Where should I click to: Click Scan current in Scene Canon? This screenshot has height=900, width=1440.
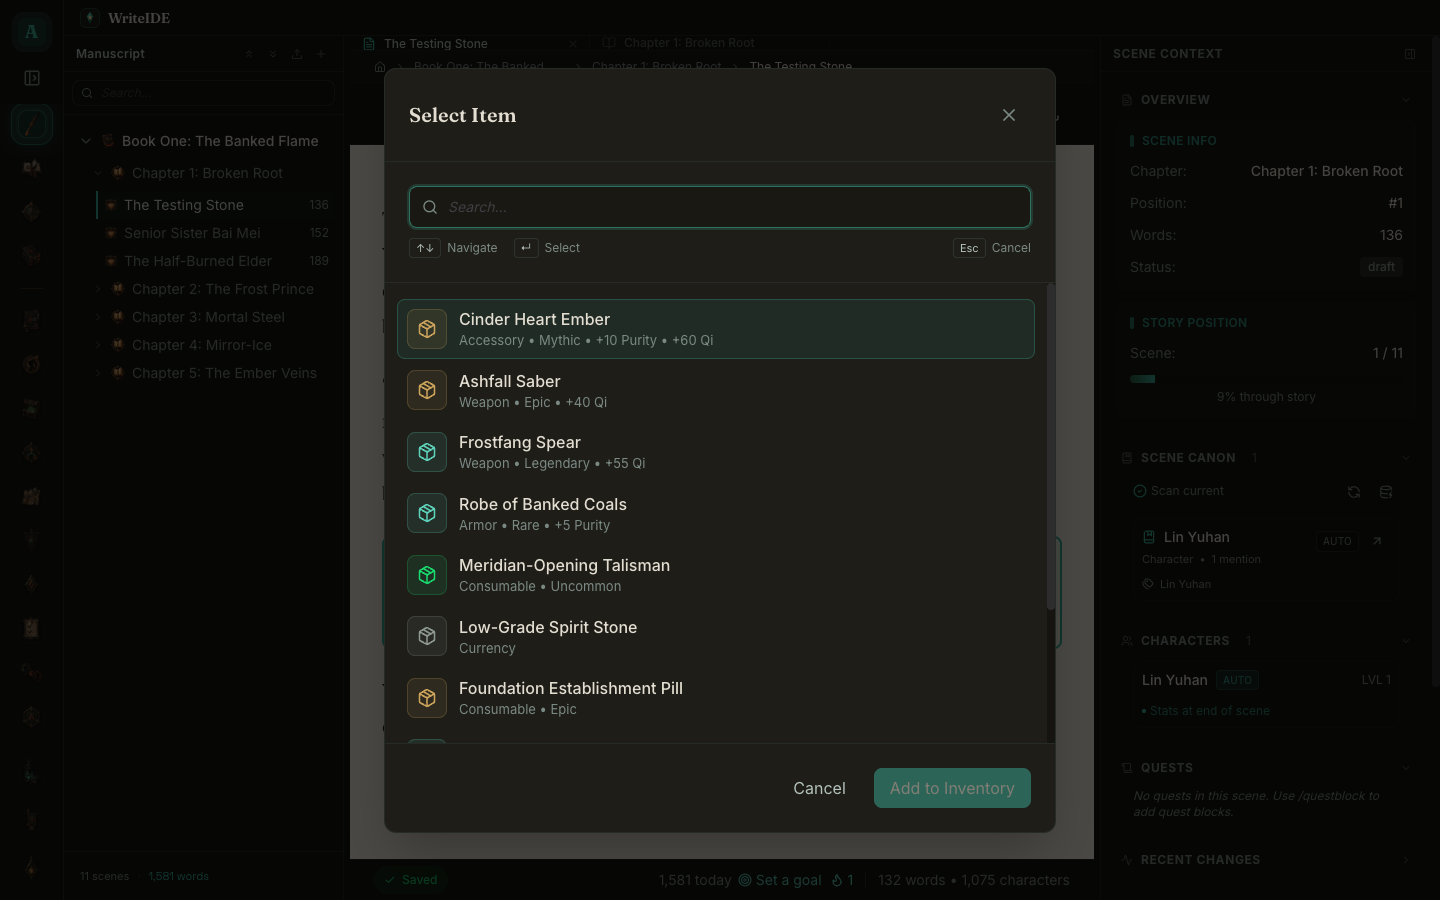coord(1178,491)
